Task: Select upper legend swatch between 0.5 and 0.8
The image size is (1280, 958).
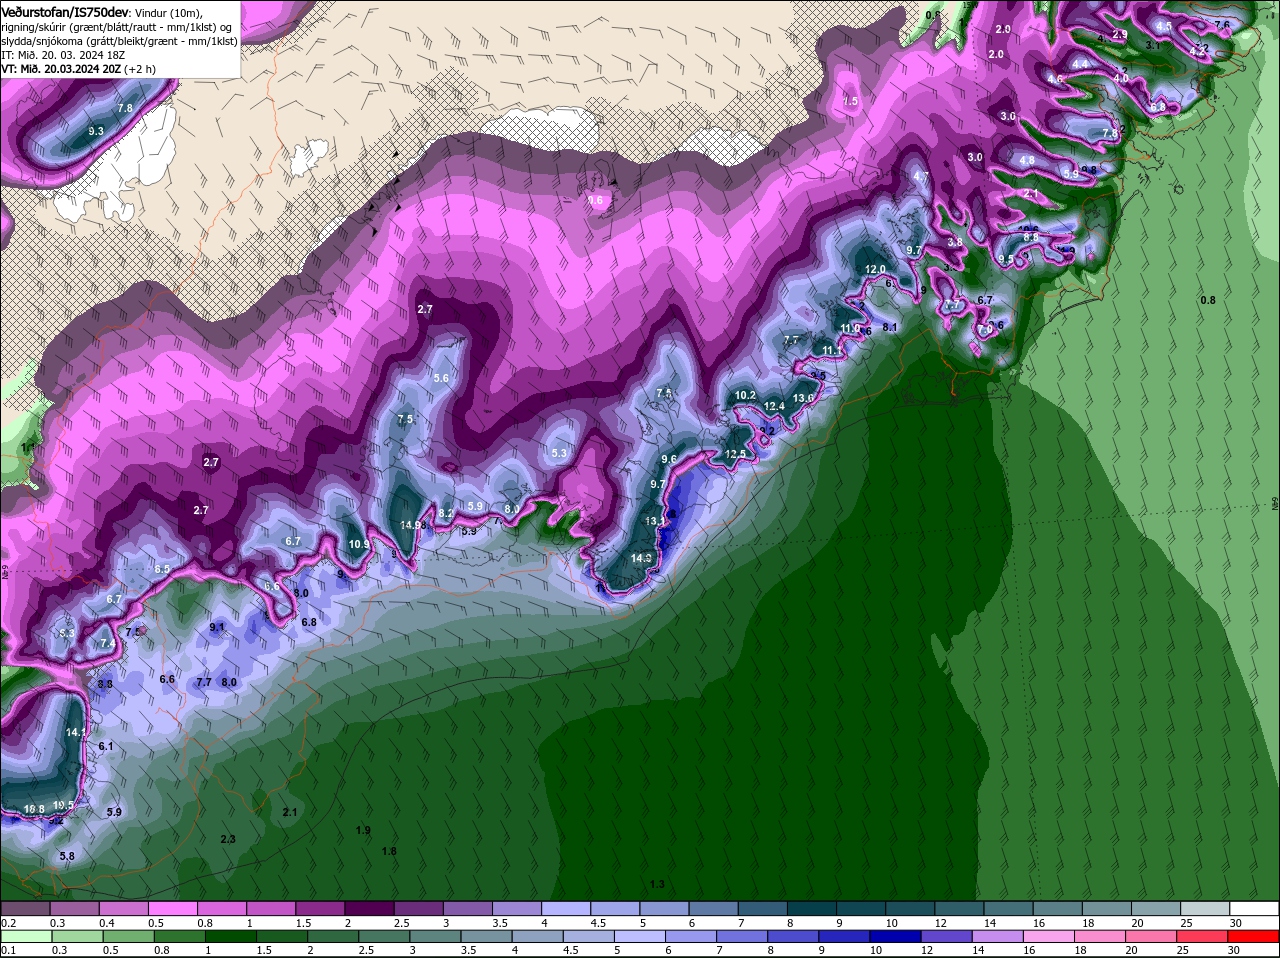Action: click(x=173, y=908)
